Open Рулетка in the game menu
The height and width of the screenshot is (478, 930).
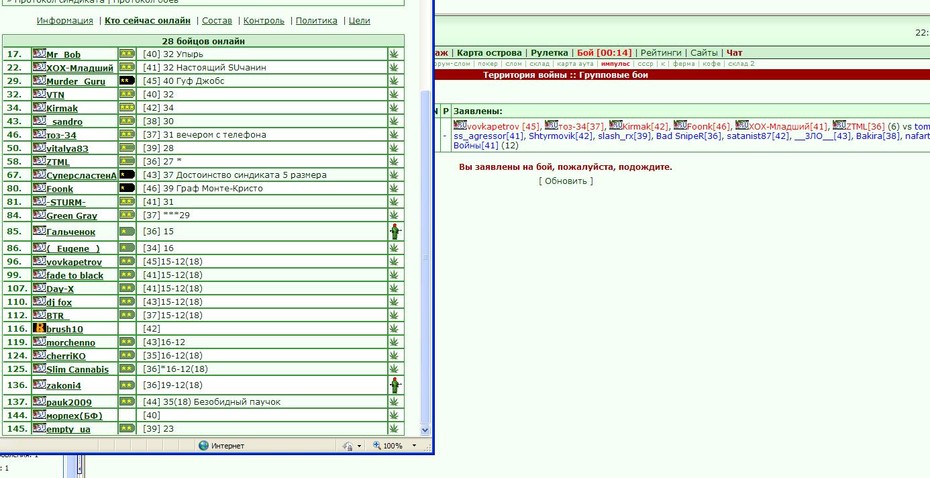pyautogui.click(x=549, y=53)
